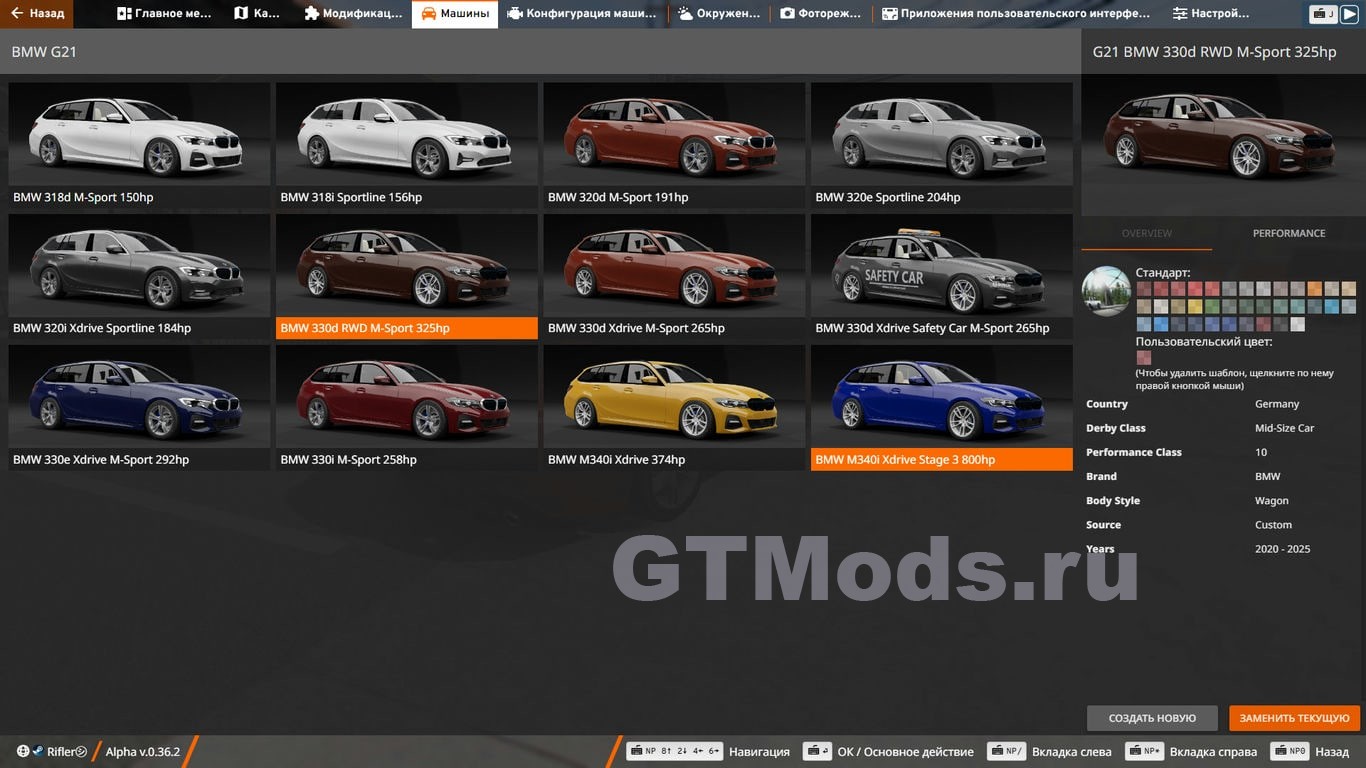The image size is (1366, 768).
Task: Select highlighted BMW 330d RWD M-Sport 325hp card
Action: pos(407,277)
